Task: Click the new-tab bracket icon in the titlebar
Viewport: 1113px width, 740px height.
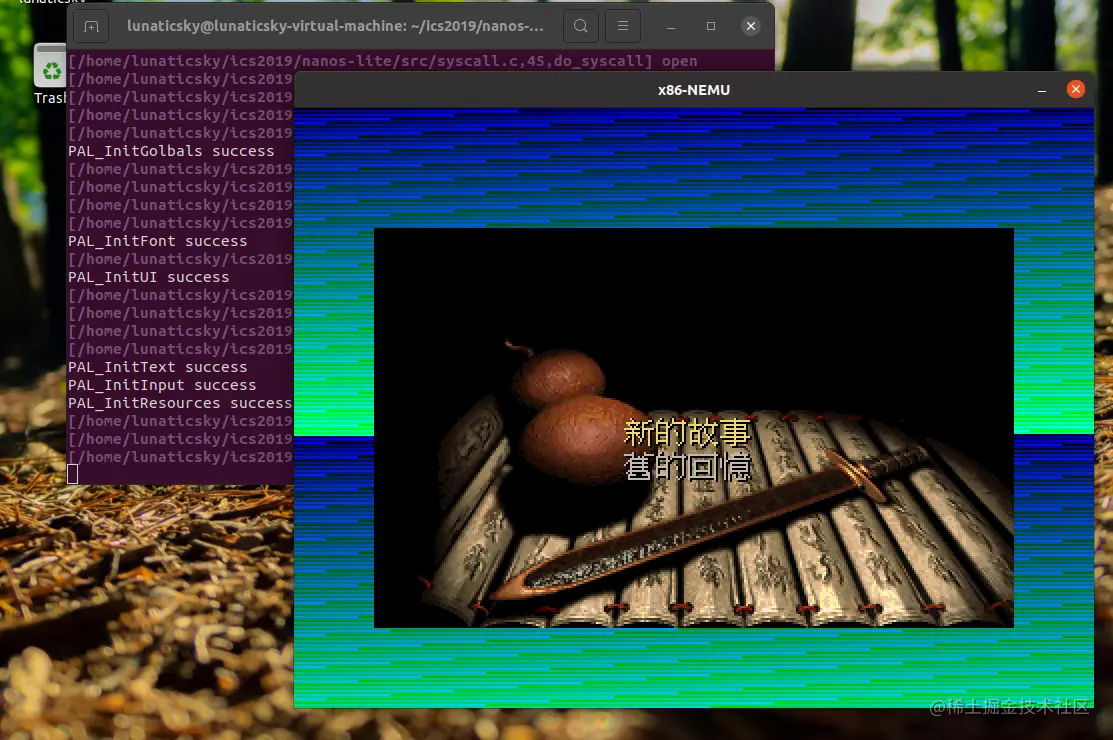Action: click(90, 26)
